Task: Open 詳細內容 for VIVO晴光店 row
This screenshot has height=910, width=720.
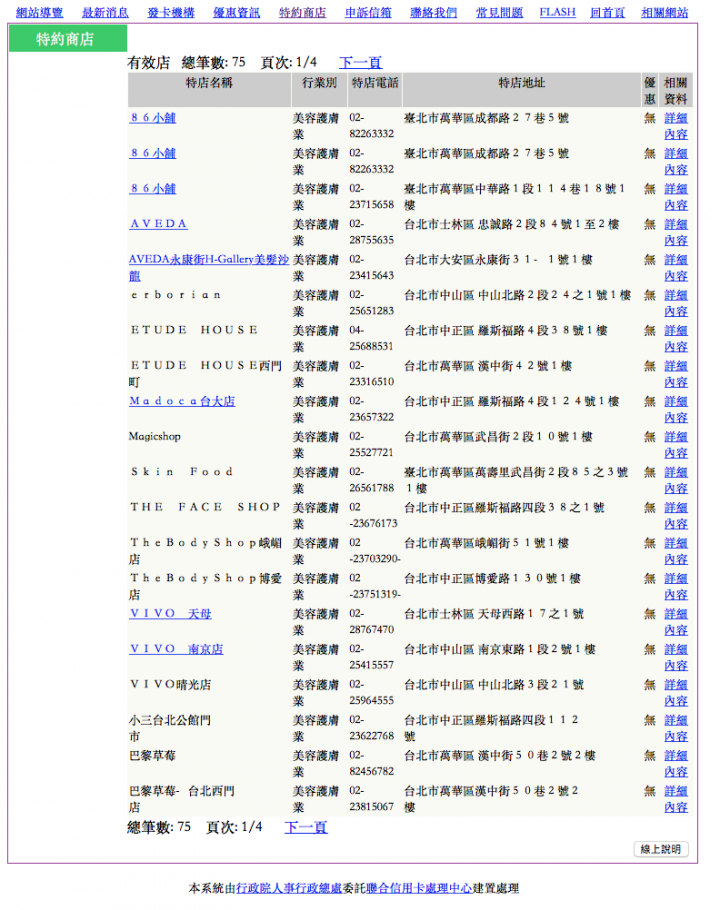Action: pyautogui.click(x=676, y=692)
